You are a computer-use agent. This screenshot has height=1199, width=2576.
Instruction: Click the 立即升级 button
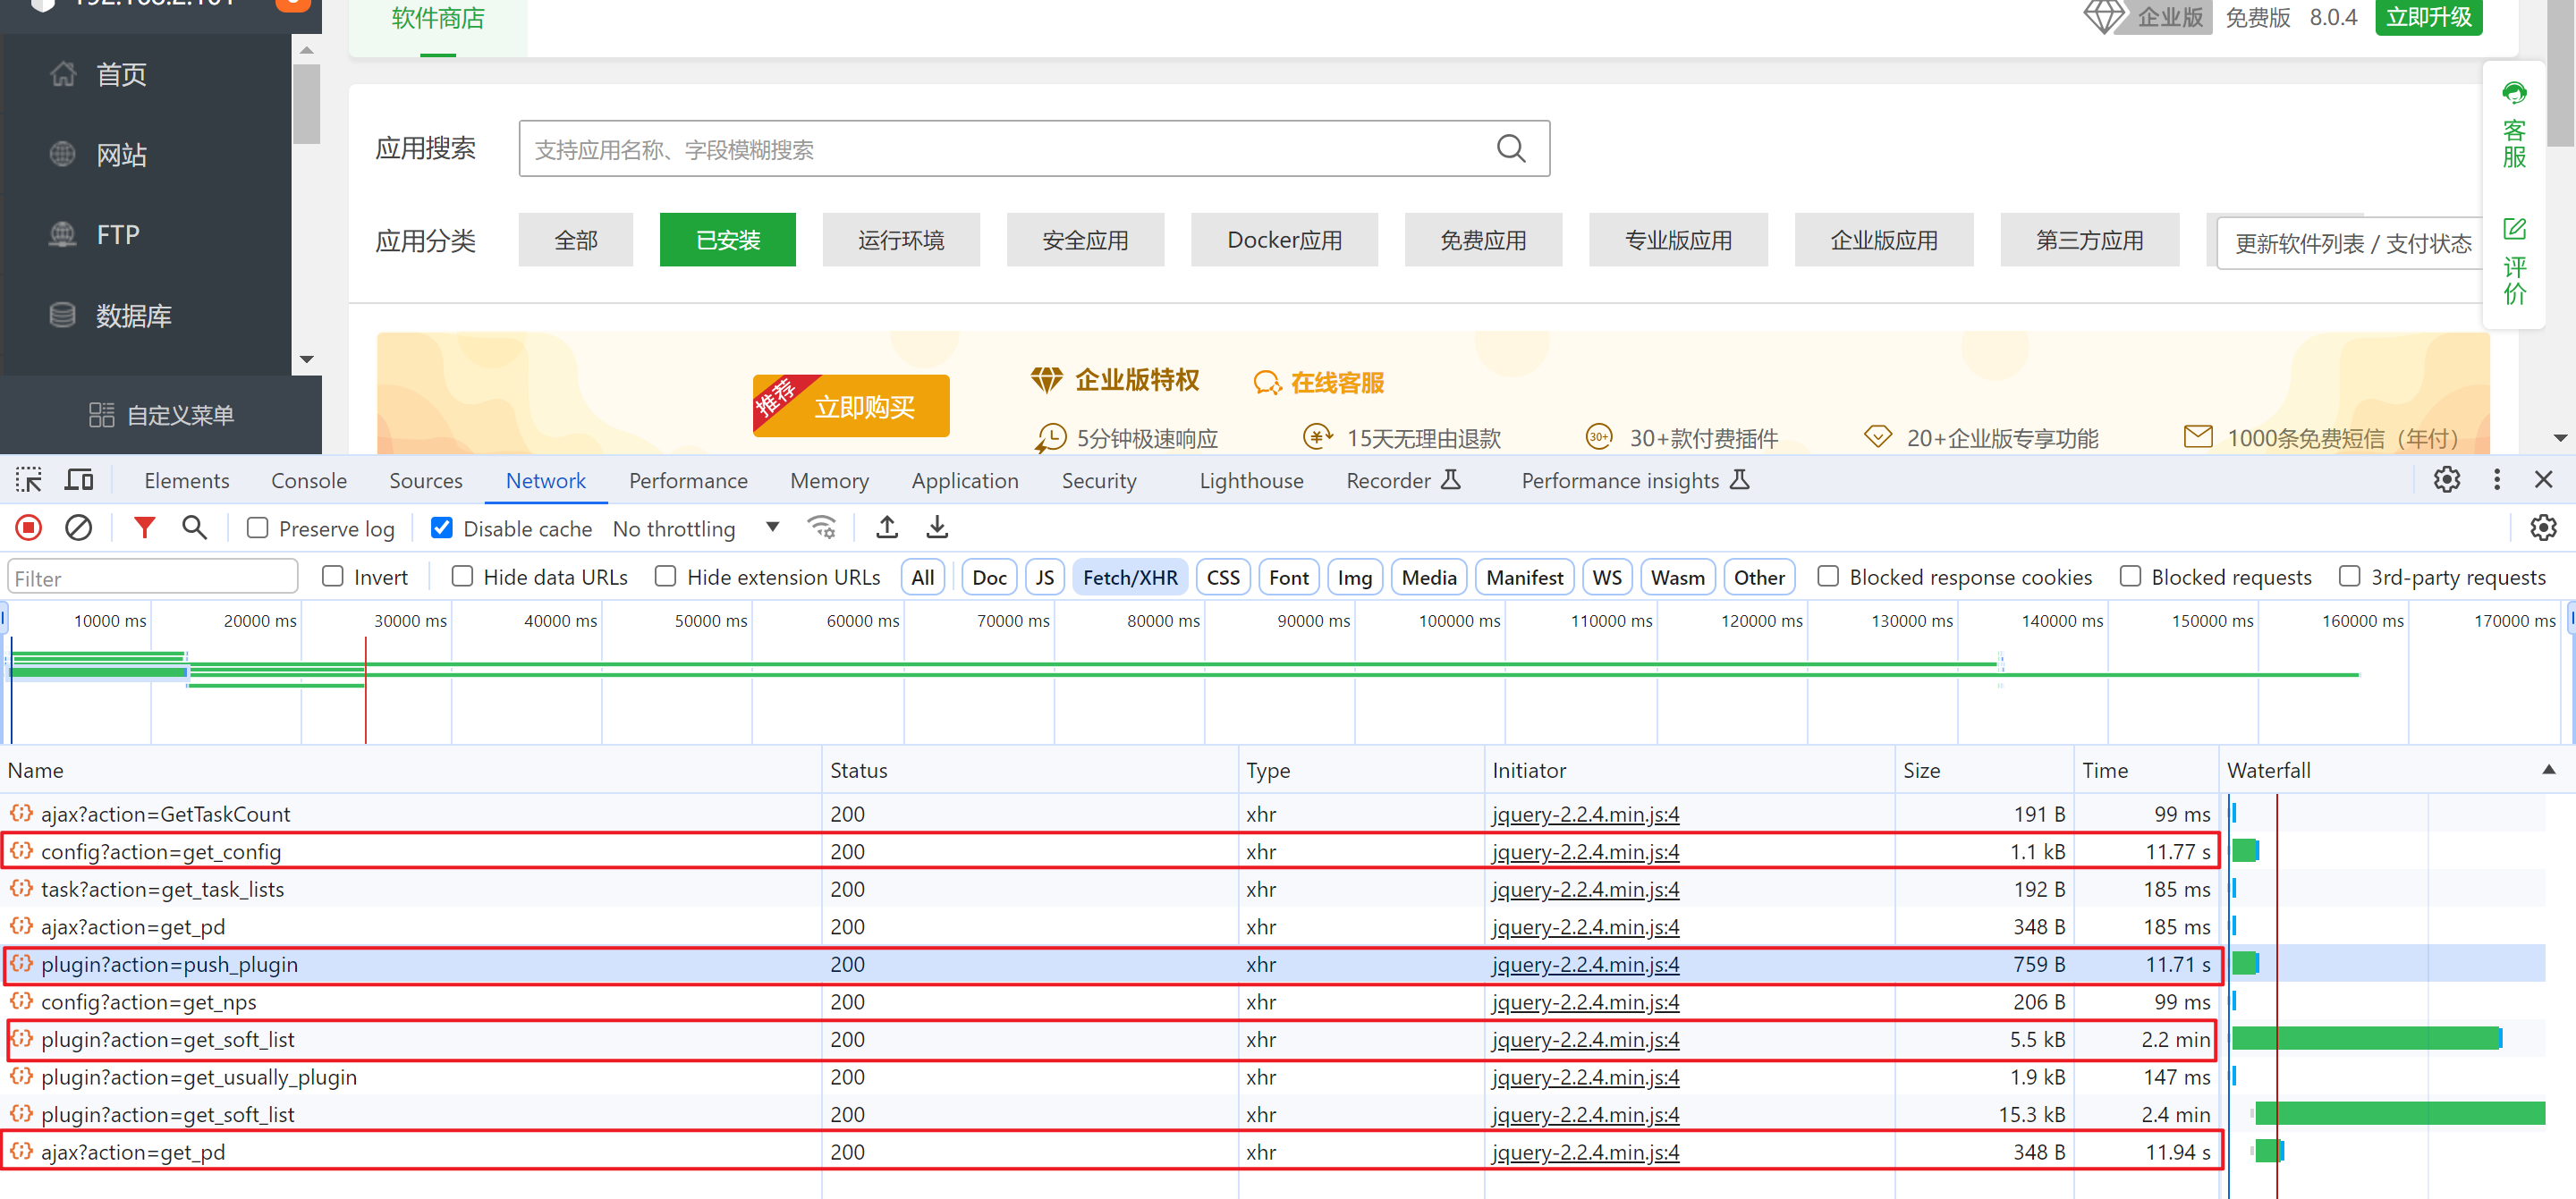tap(2428, 17)
